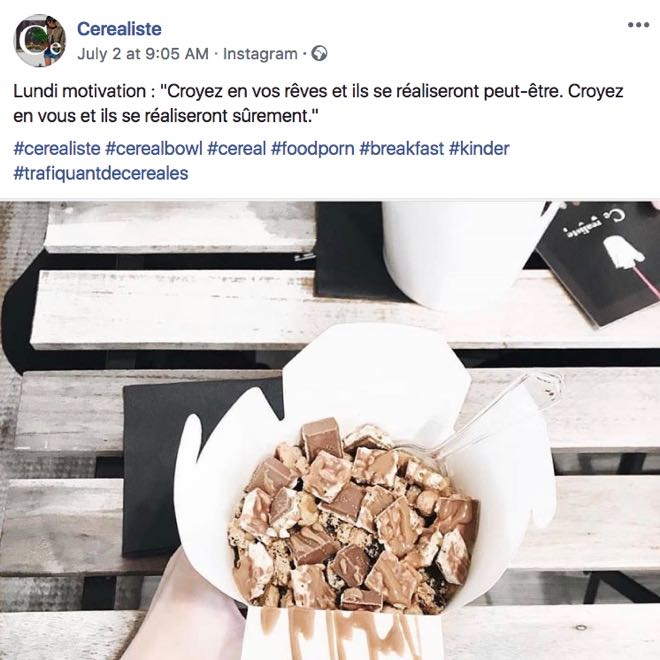Click the Lundi motivation caption text
660x660 pixels.
pos(318,104)
